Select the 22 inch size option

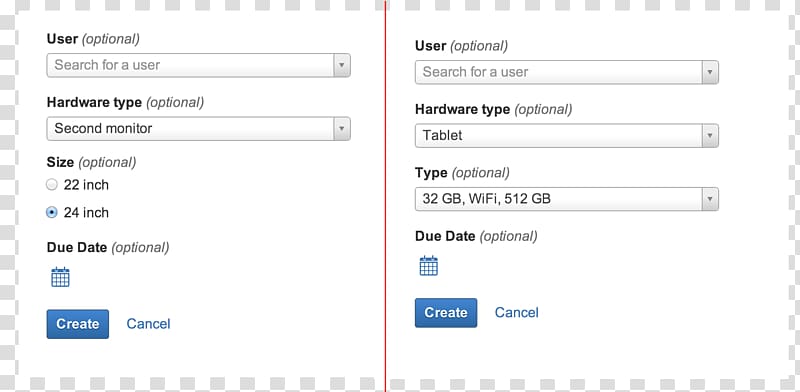[x=52, y=185]
